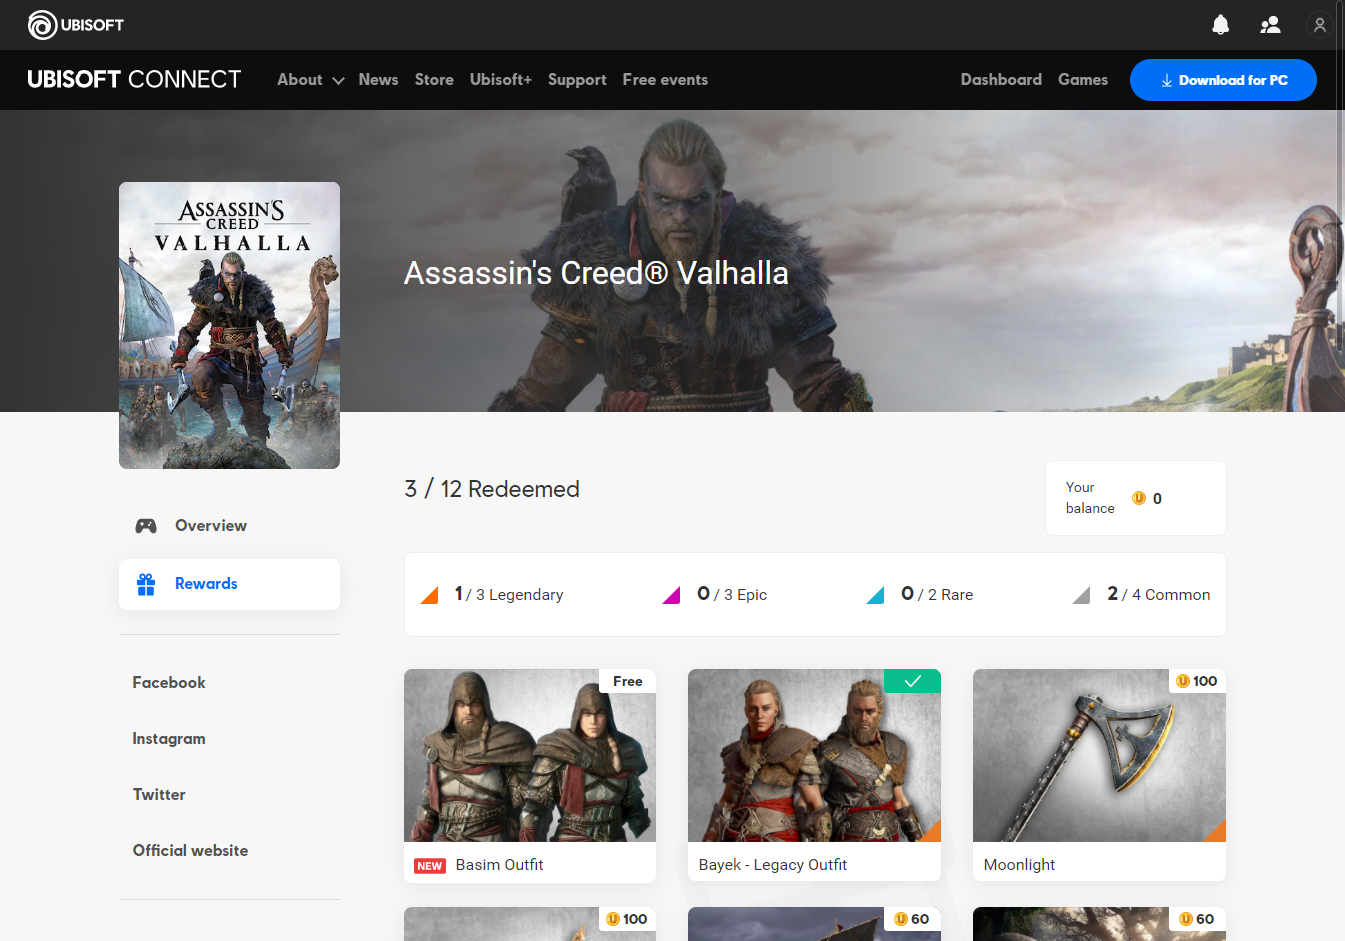This screenshot has width=1345, height=941.
Task: Go to the Store
Action: pos(434,80)
